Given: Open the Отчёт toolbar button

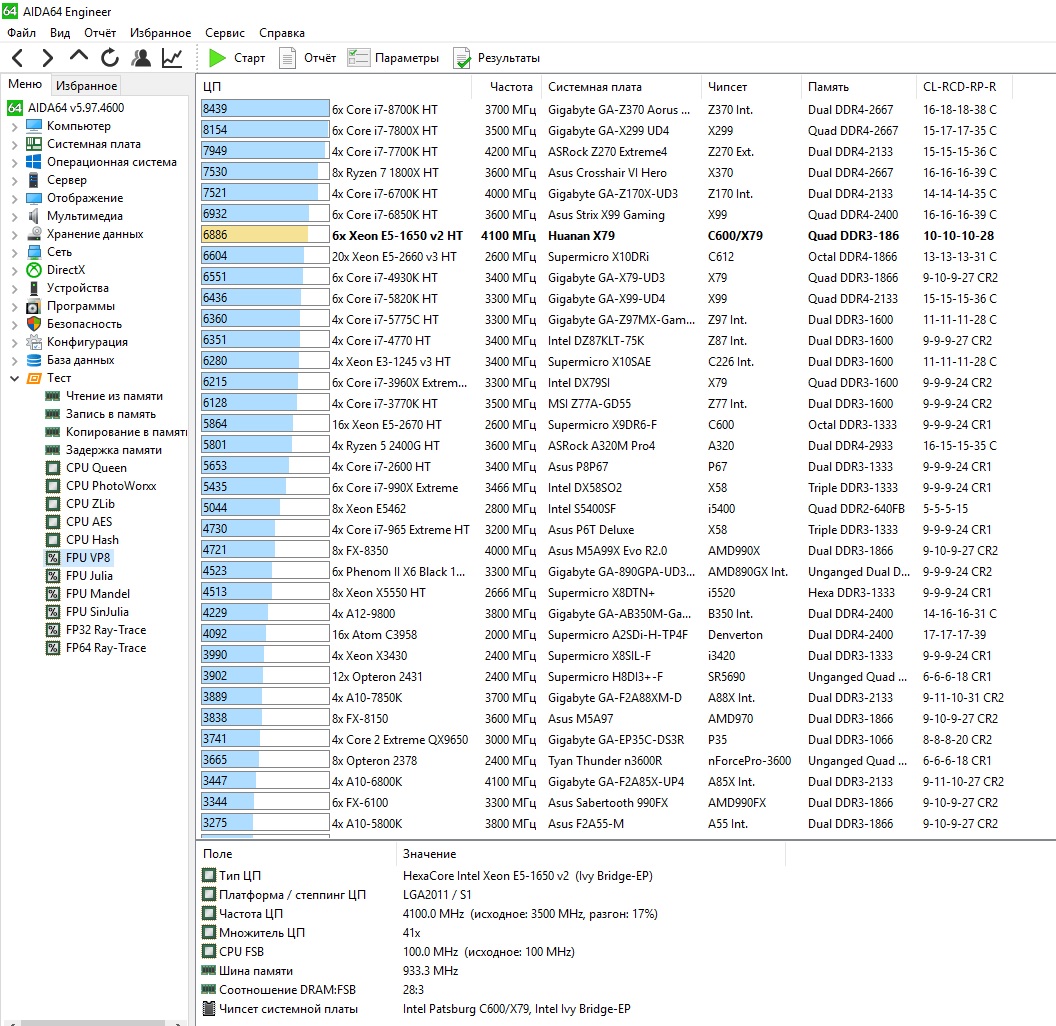Looking at the screenshot, I should [307, 58].
